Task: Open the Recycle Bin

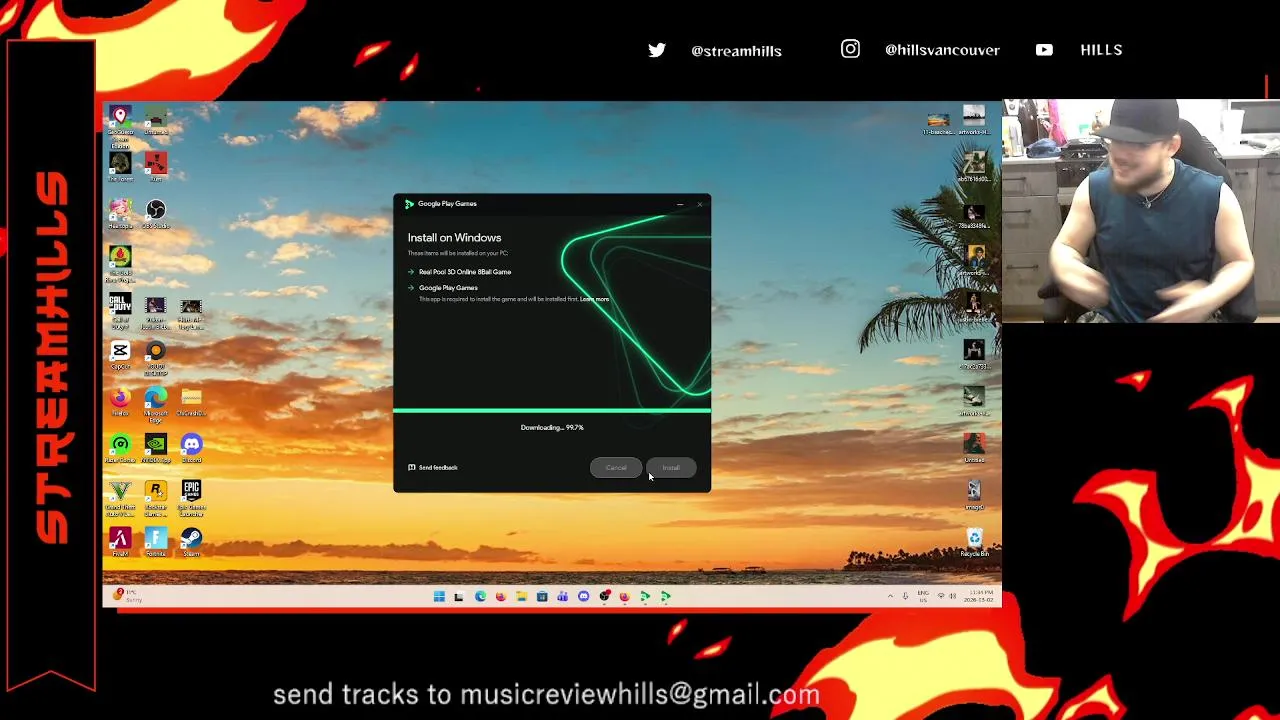Action: click(974, 543)
